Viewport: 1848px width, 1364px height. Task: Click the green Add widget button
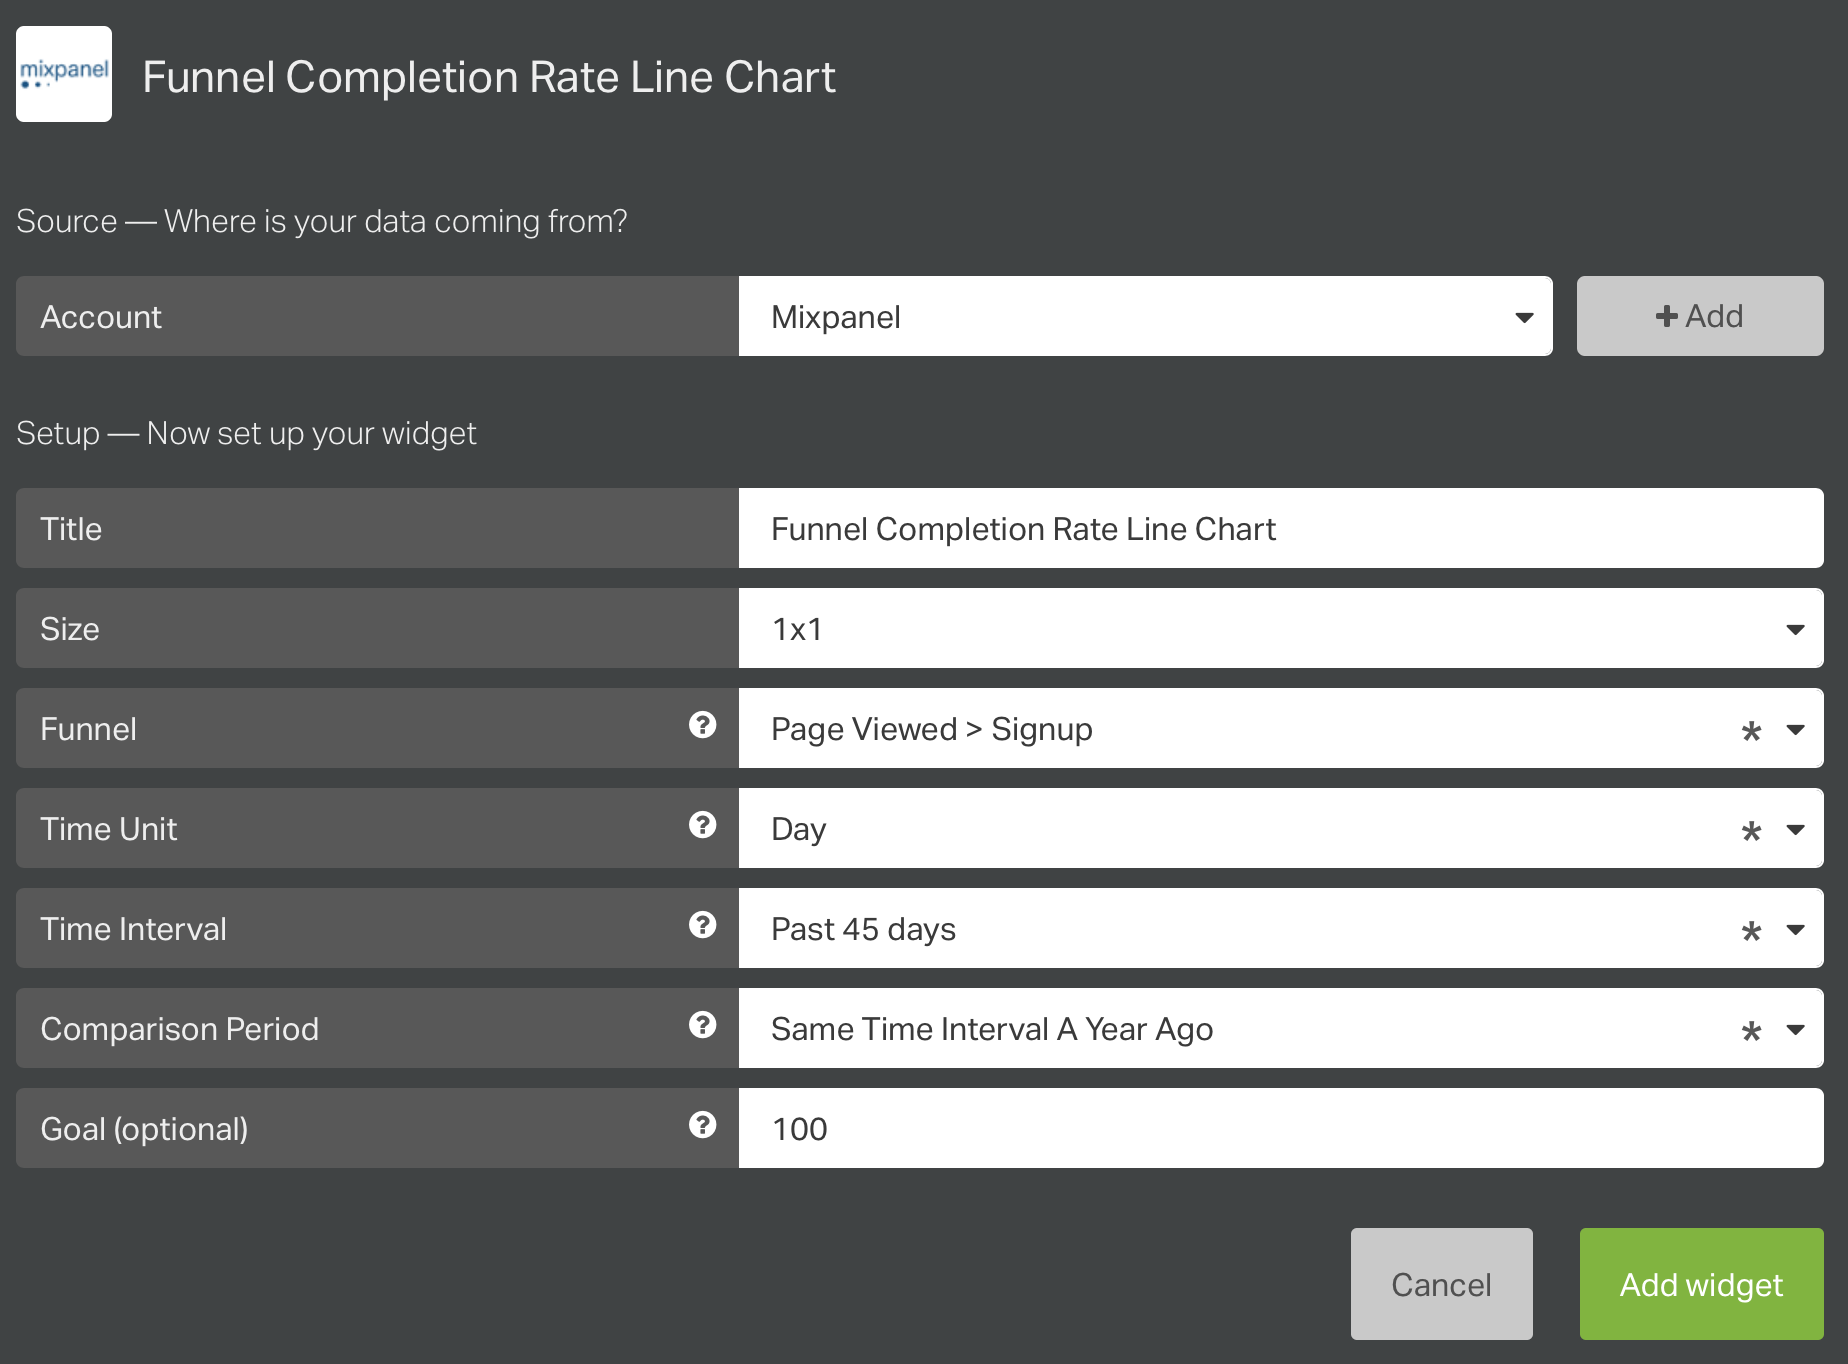pos(1701,1284)
